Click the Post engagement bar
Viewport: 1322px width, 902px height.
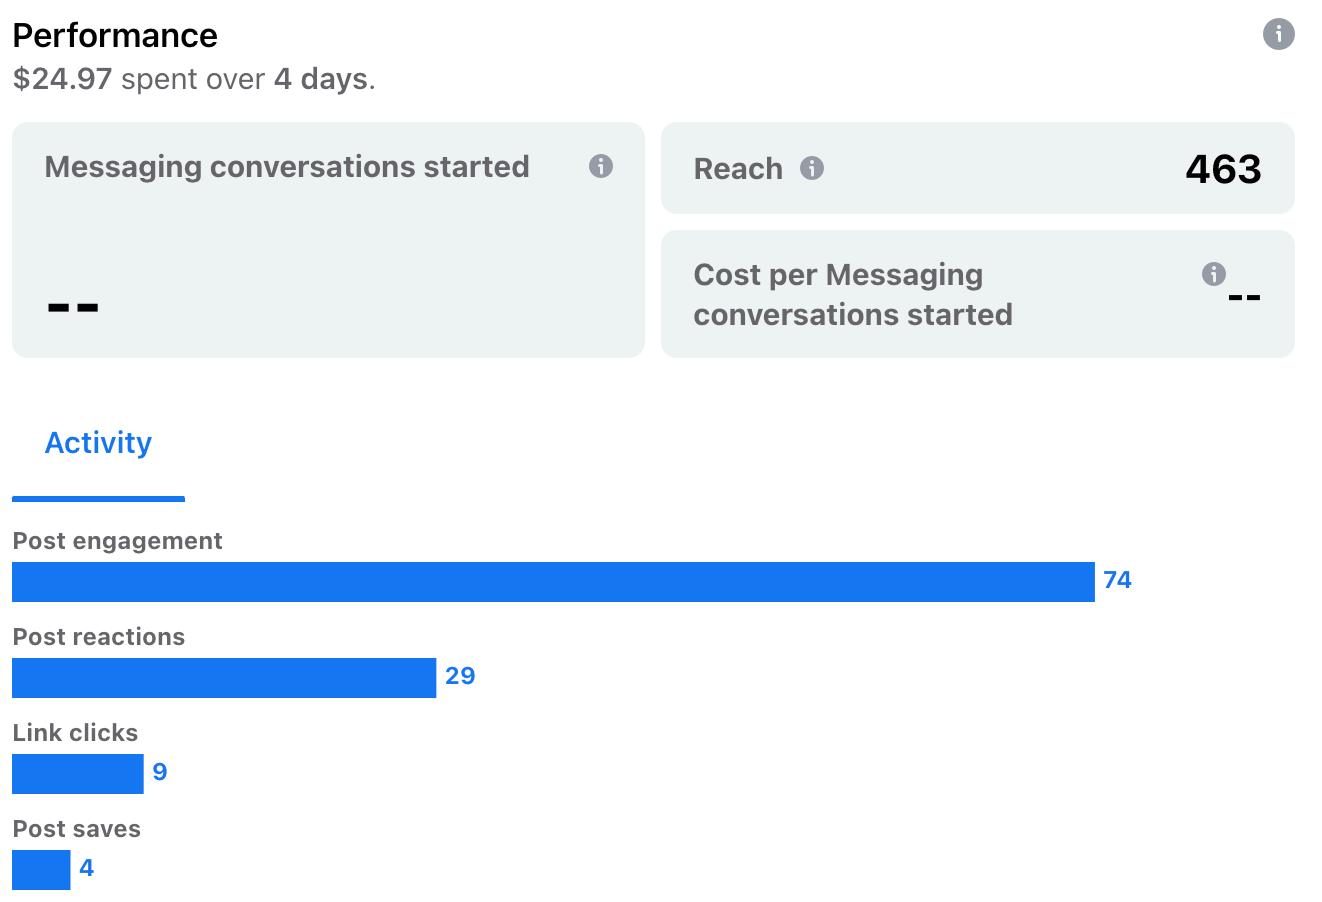tap(553, 582)
